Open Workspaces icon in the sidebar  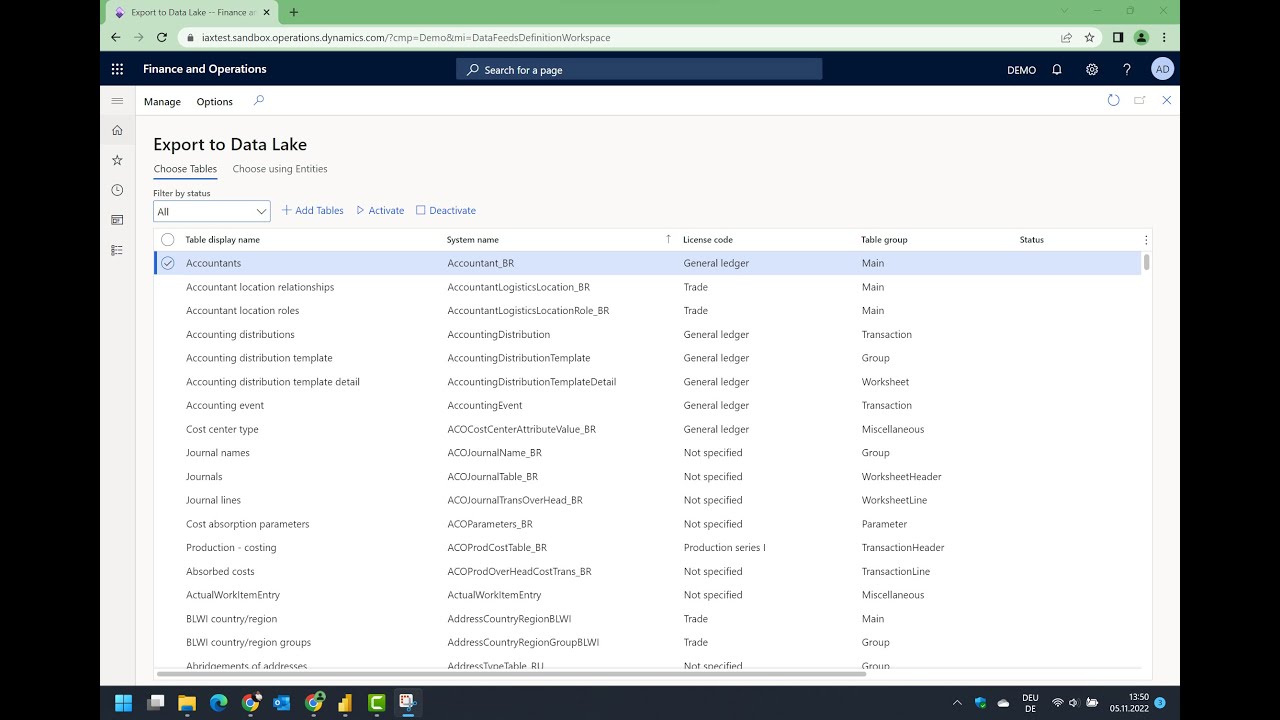117,220
